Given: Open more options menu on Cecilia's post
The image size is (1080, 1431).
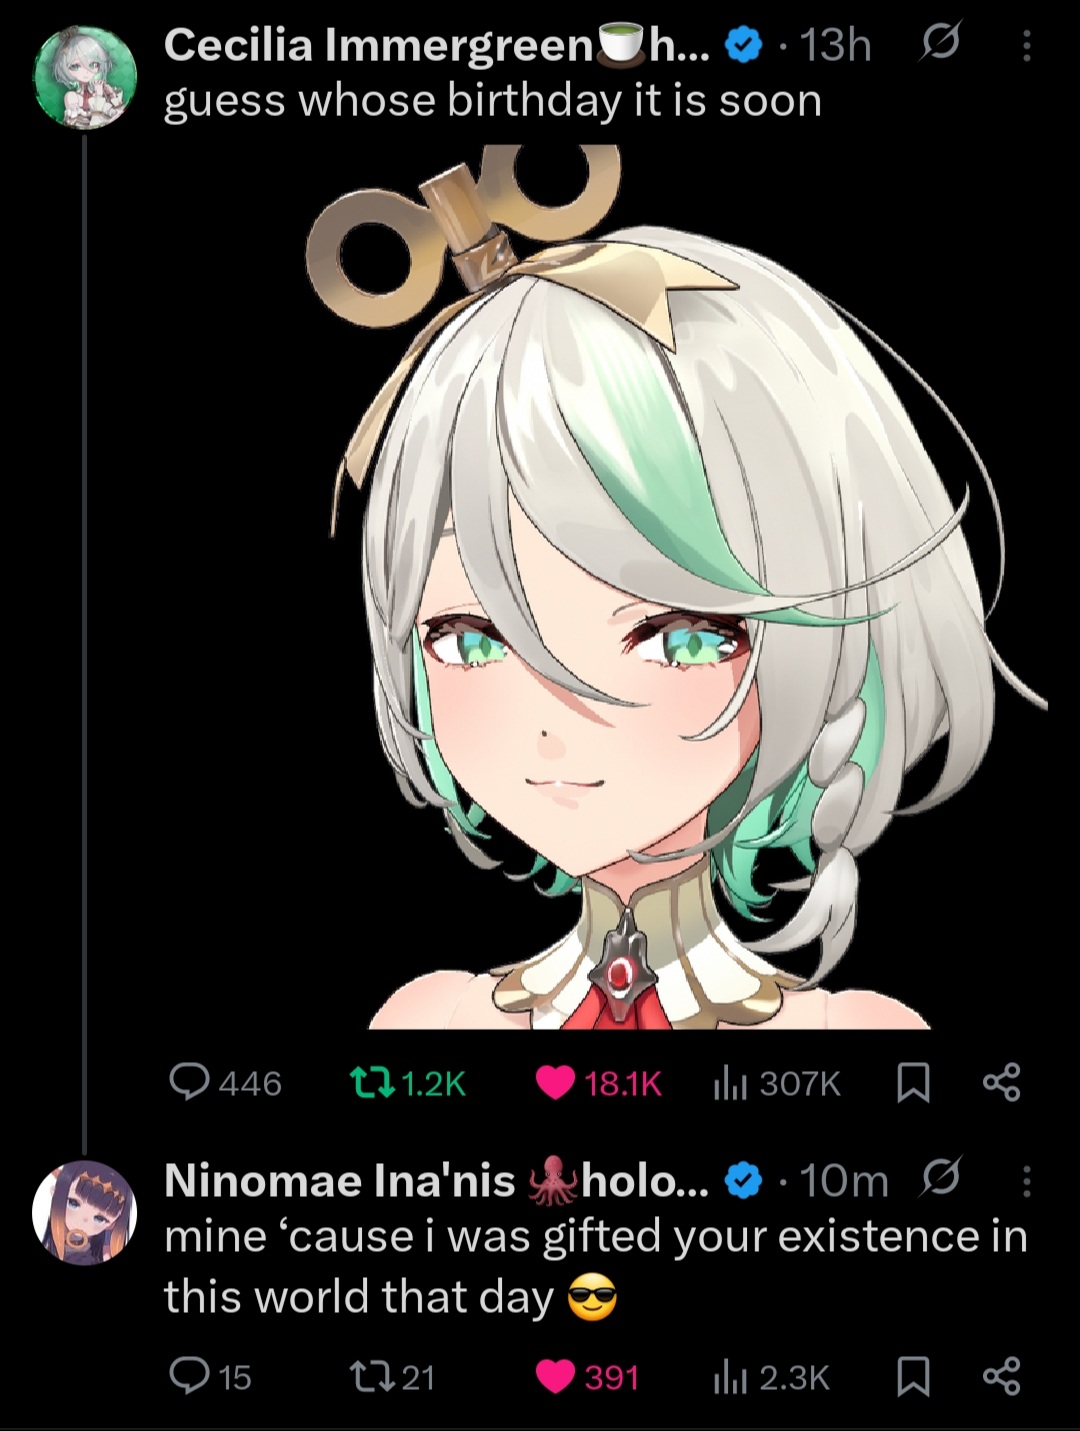Looking at the screenshot, I should pyautogui.click(x=1026, y=45).
